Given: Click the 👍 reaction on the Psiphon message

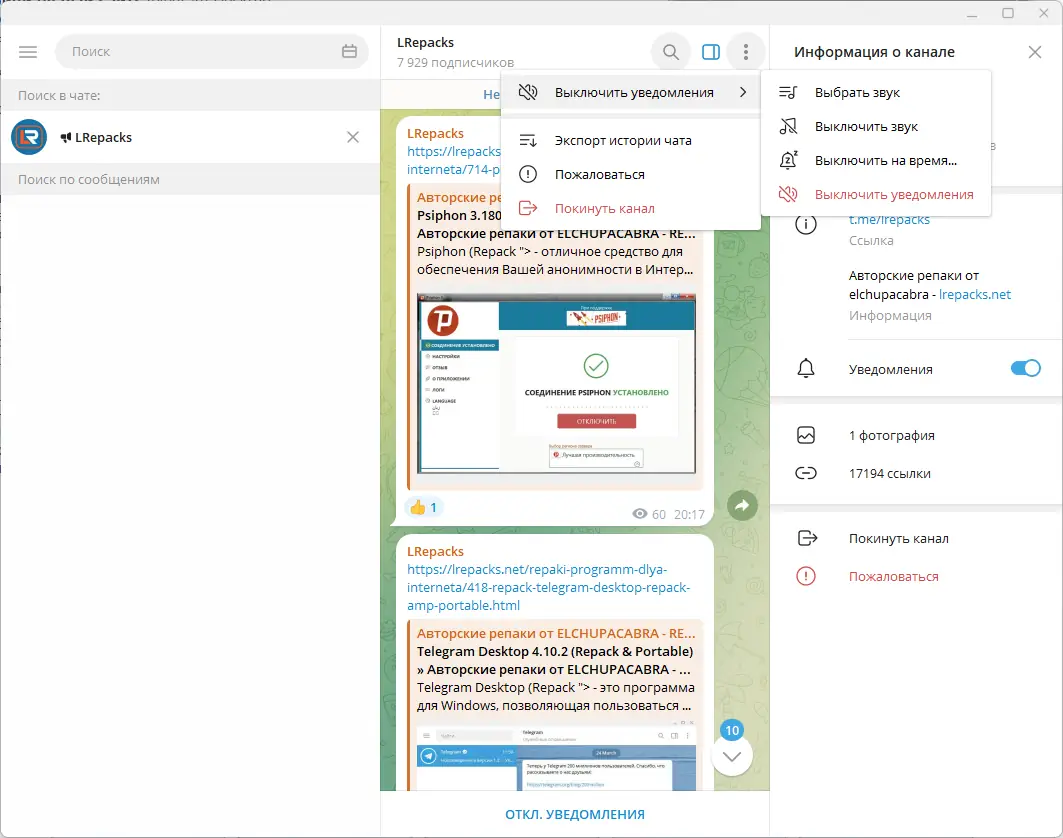Looking at the screenshot, I should (x=423, y=506).
